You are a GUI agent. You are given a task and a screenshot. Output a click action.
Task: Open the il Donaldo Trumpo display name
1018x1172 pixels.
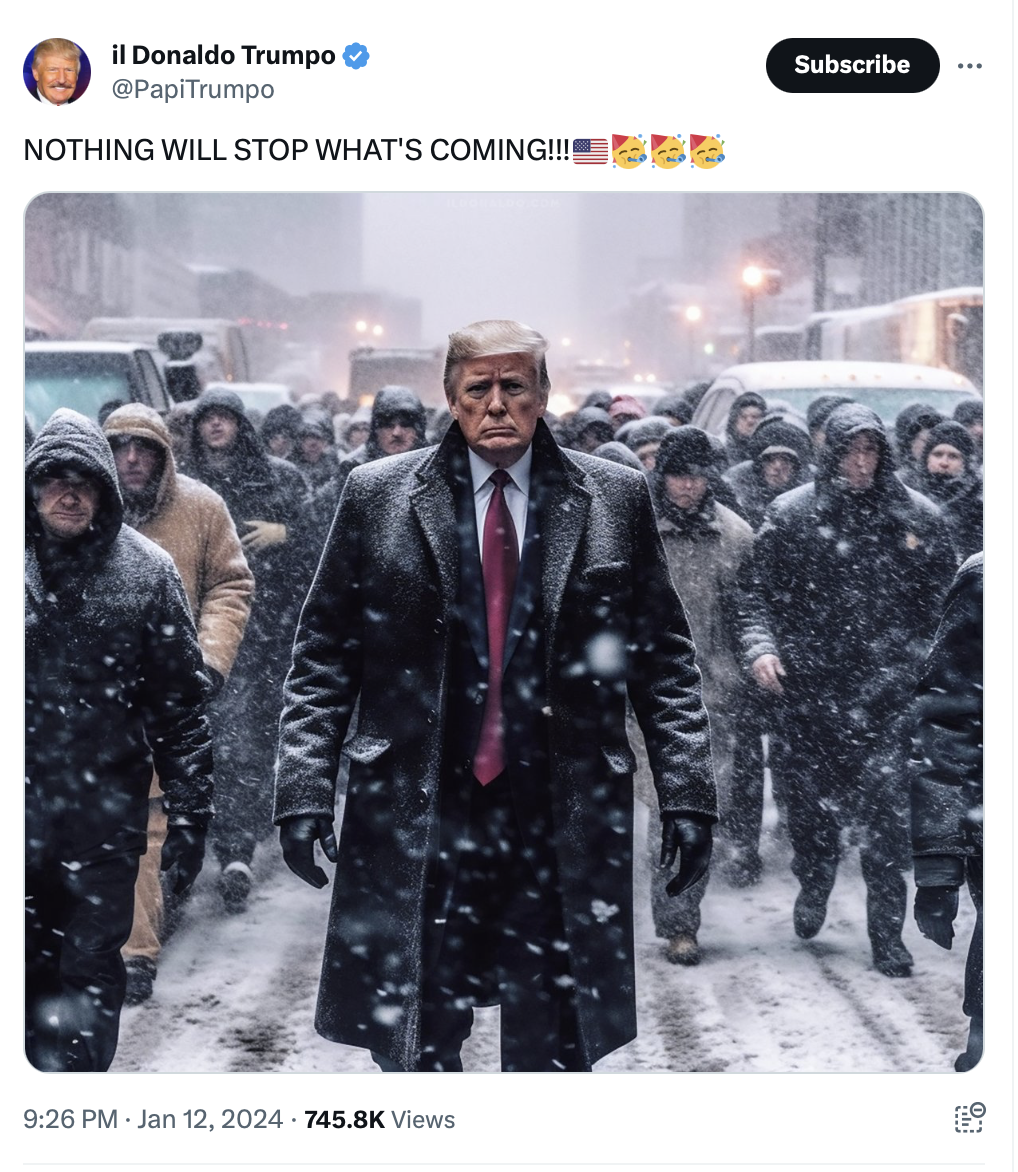[x=223, y=55]
